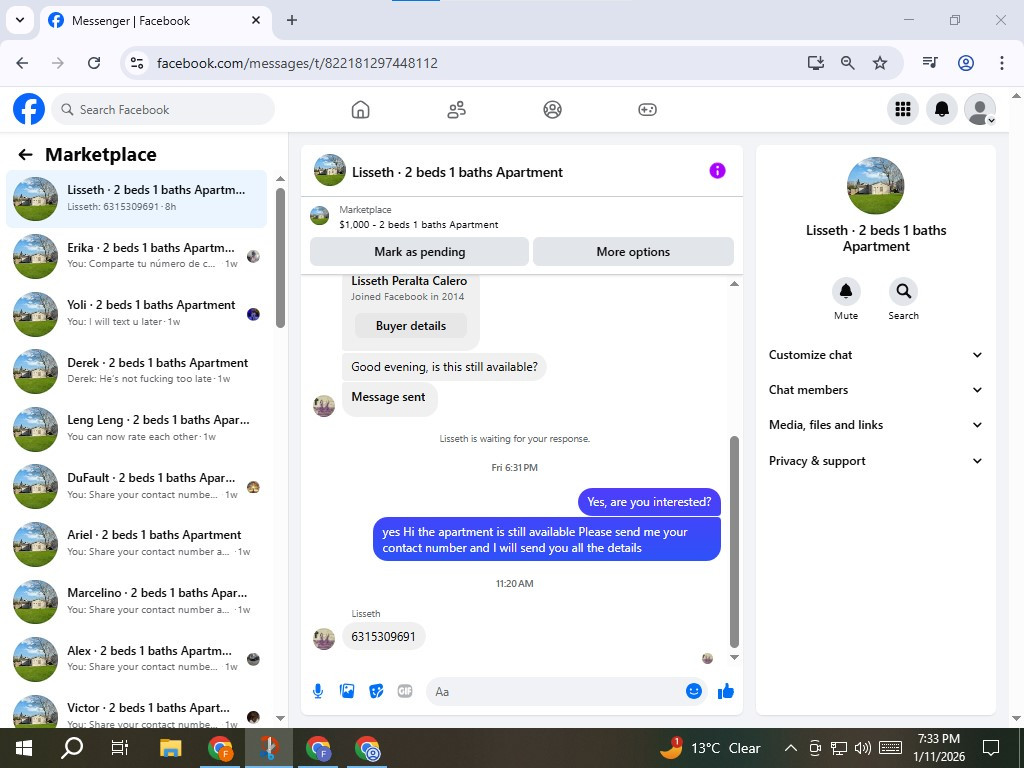Open the Facebook menu grid icon
Screen dimensions: 1024x768
coord(903,109)
